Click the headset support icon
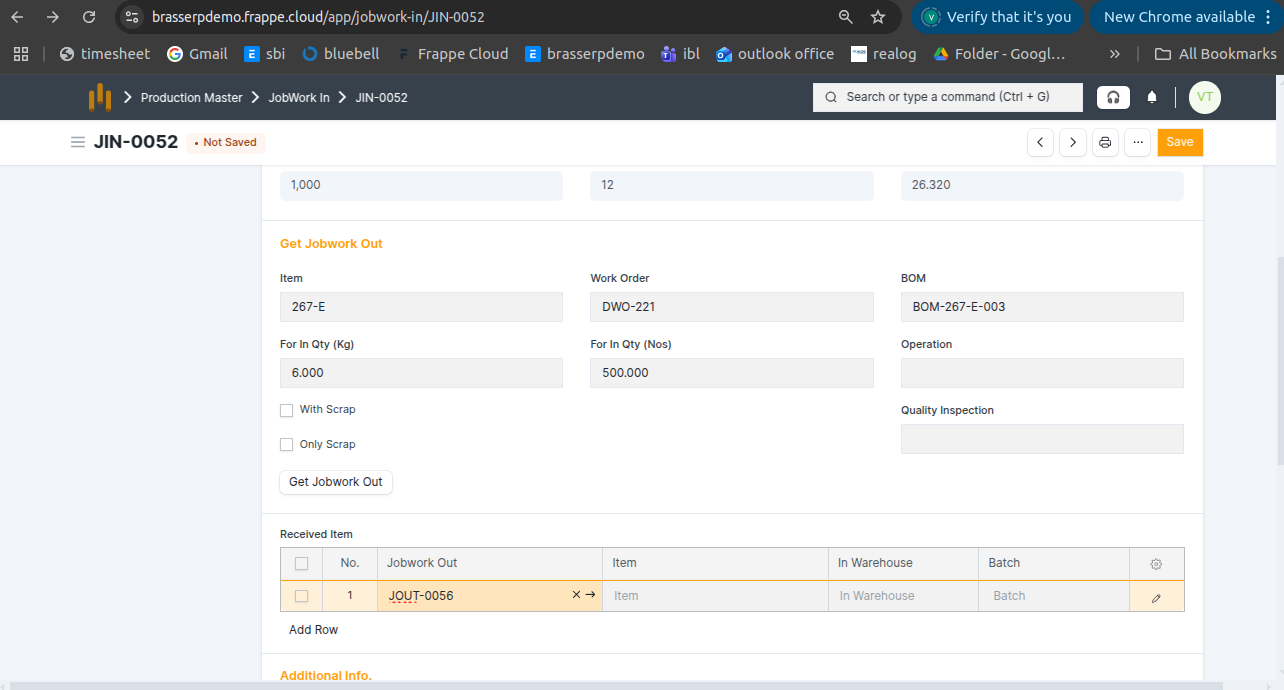 [1112, 97]
